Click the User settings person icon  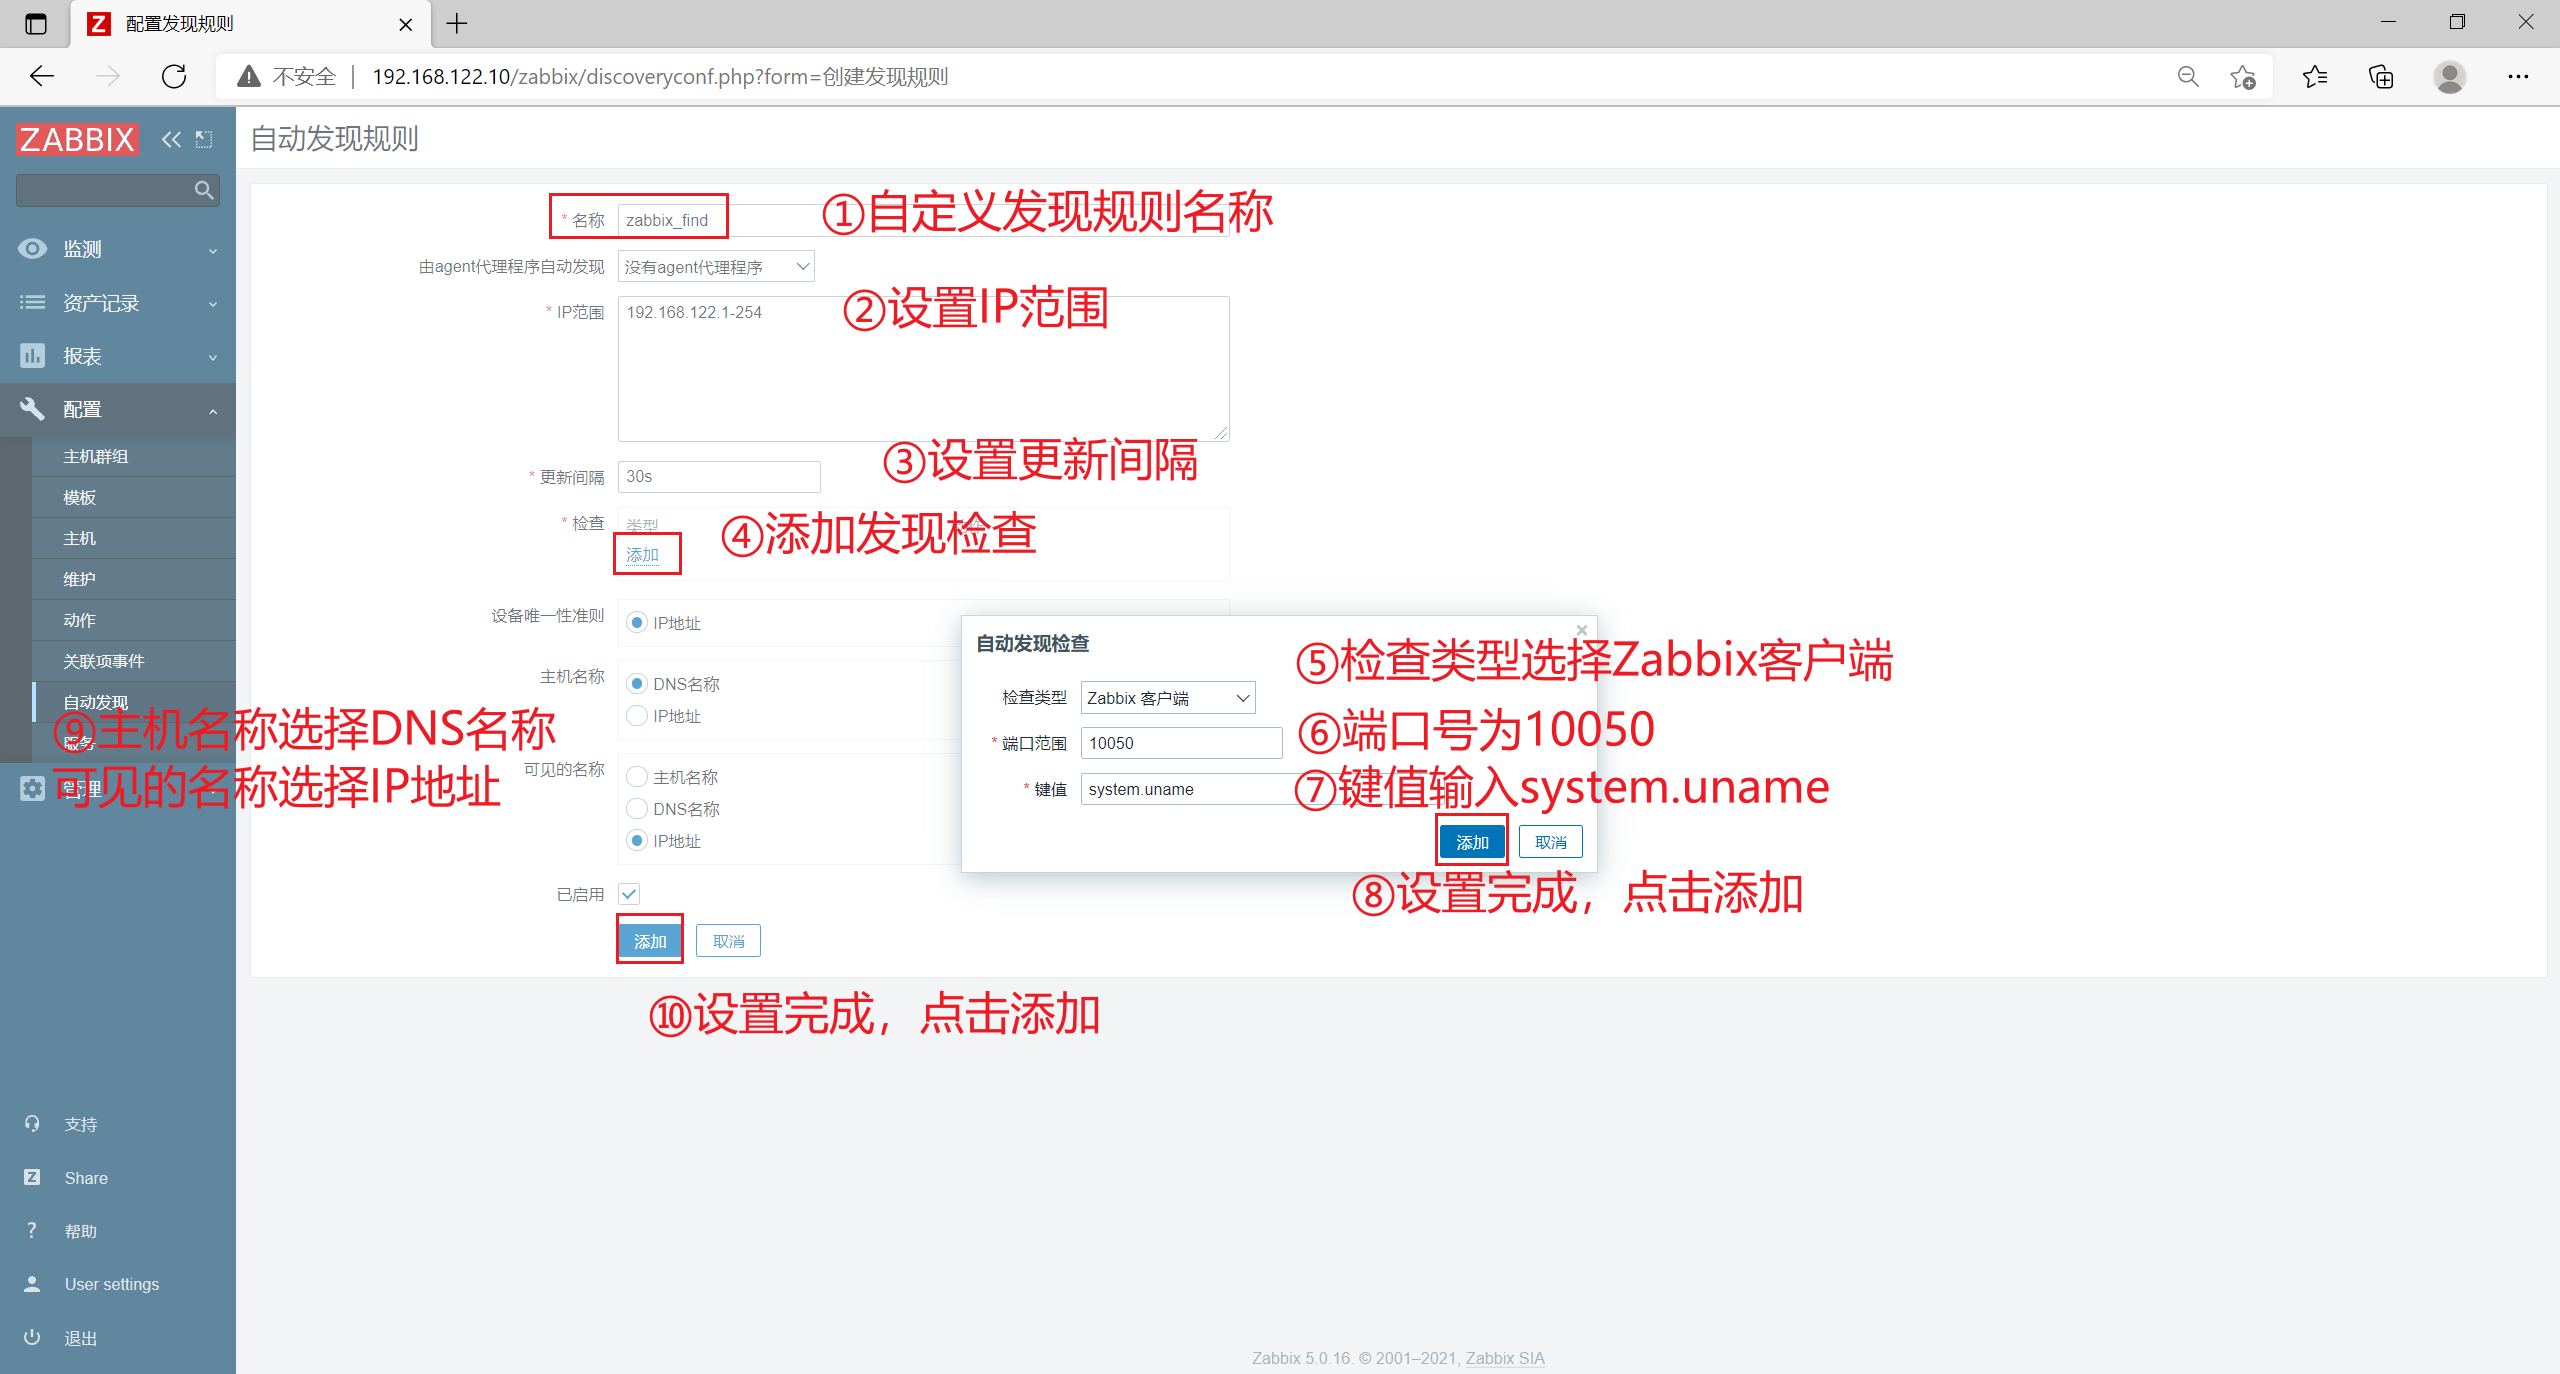32,1284
